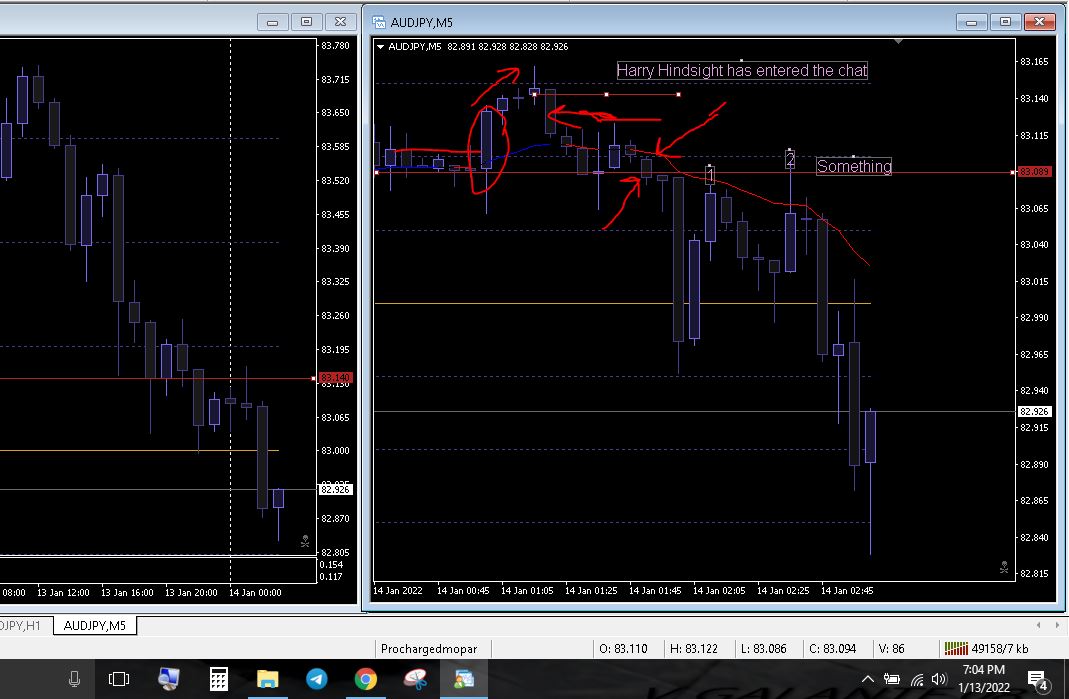Open the Snipping Tool taskbar icon
The width and height of the screenshot is (1069, 699).
(415, 679)
